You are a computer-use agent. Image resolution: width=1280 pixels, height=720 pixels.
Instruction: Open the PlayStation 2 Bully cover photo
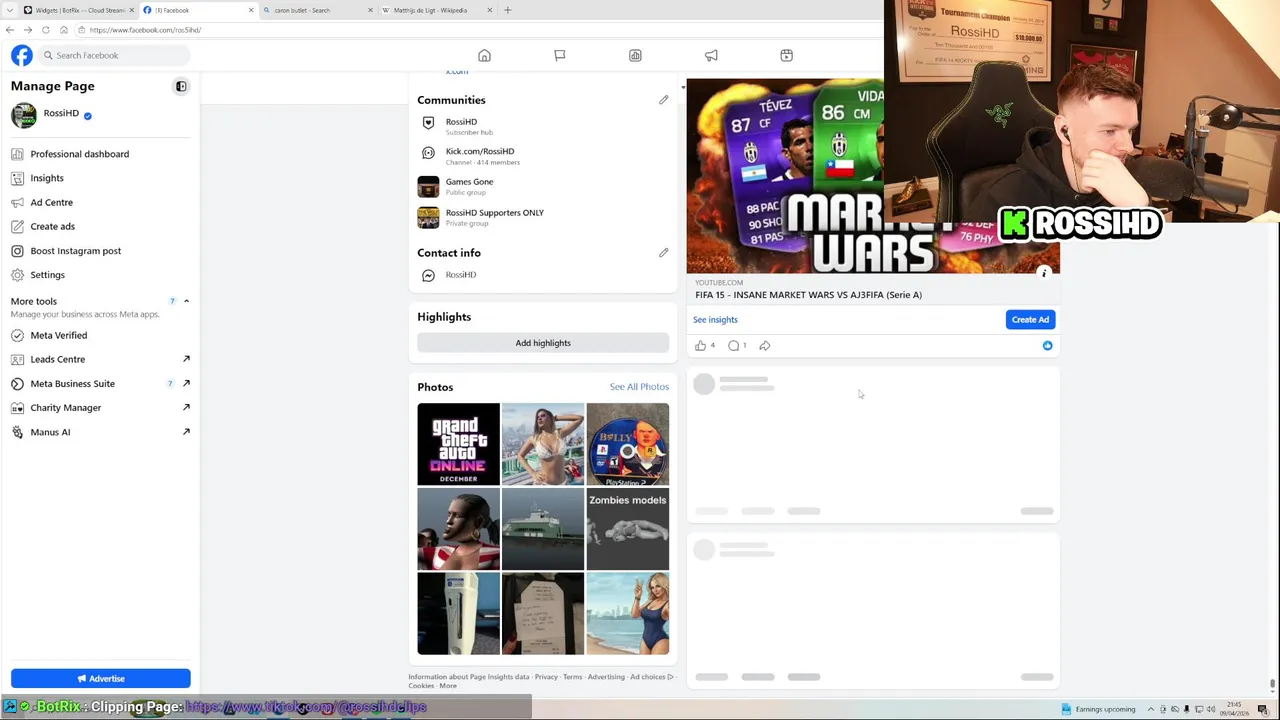(x=627, y=444)
